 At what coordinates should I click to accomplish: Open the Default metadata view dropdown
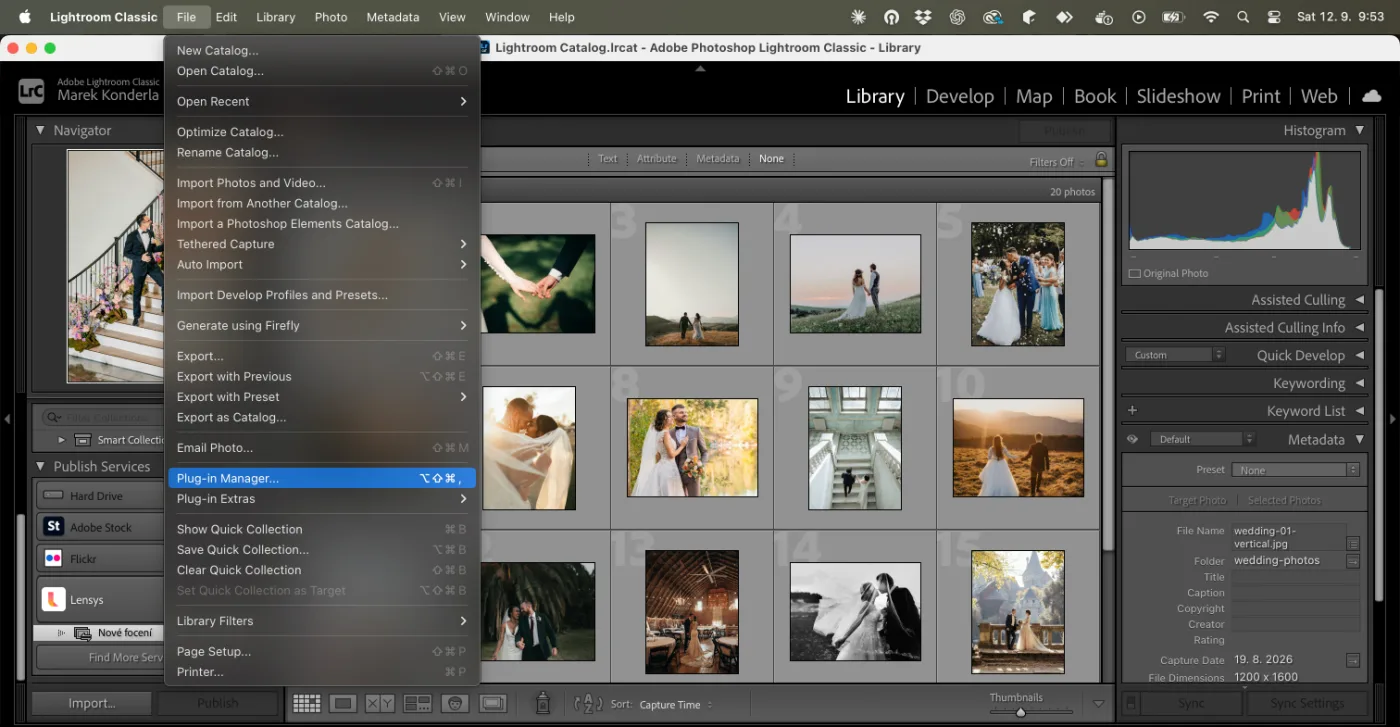coord(1202,439)
